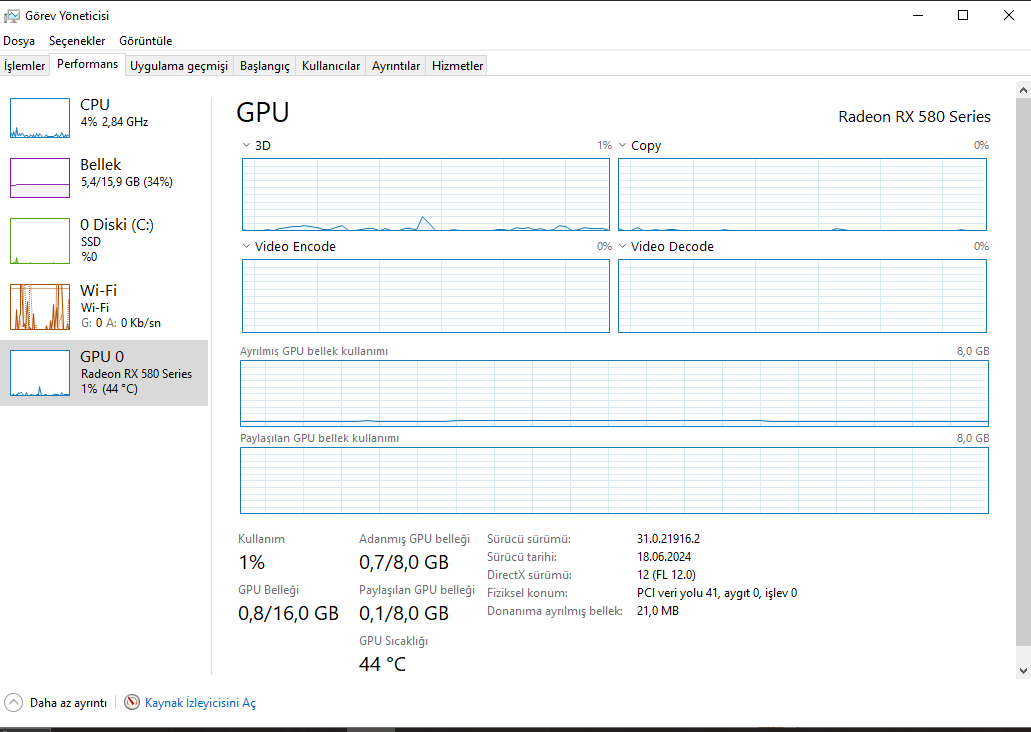Viewport: 1031px width, 732px height.
Task: Click the dedicated GPU memory usage graph
Action: (x=614, y=394)
